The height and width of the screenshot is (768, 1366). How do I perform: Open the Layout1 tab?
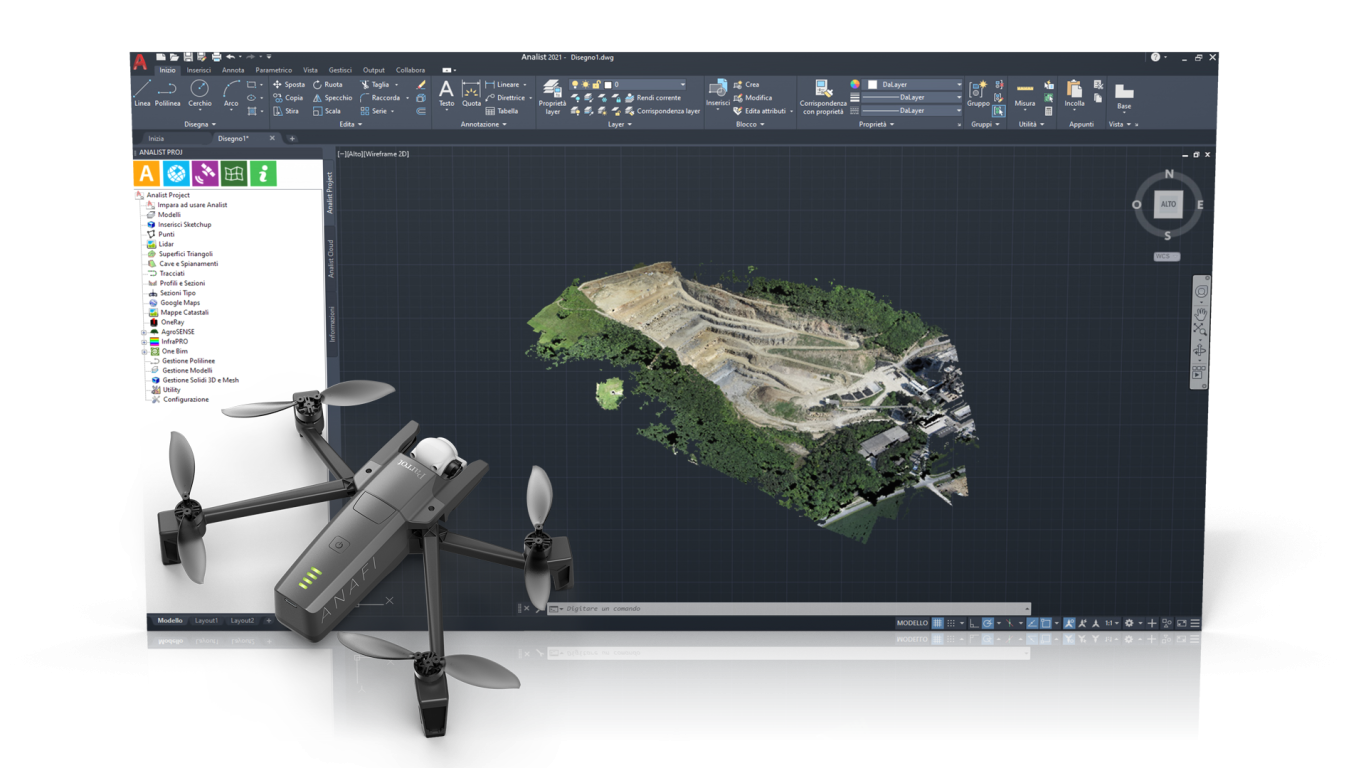click(206, 621)
